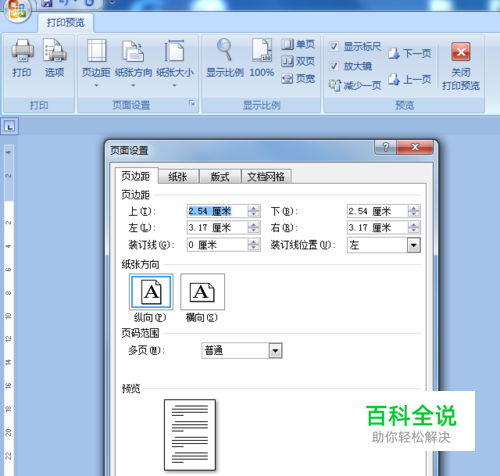Viewport: 500px width, 476px height.
Task: Click the page preview thumbnail
Action: (x=190, y=435)
